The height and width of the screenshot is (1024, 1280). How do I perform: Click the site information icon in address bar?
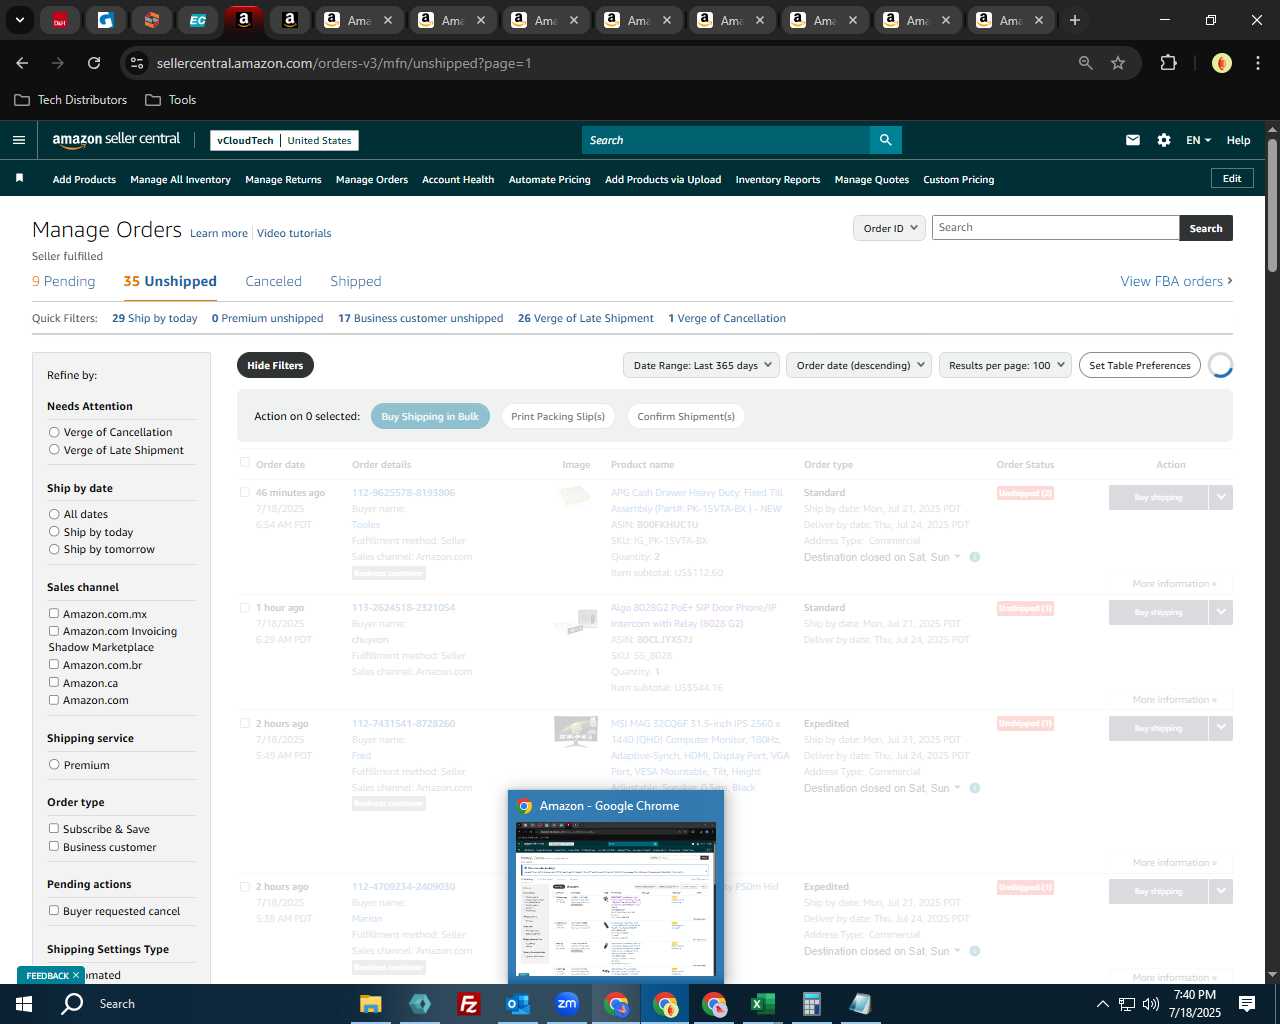[x=138, y=63]
